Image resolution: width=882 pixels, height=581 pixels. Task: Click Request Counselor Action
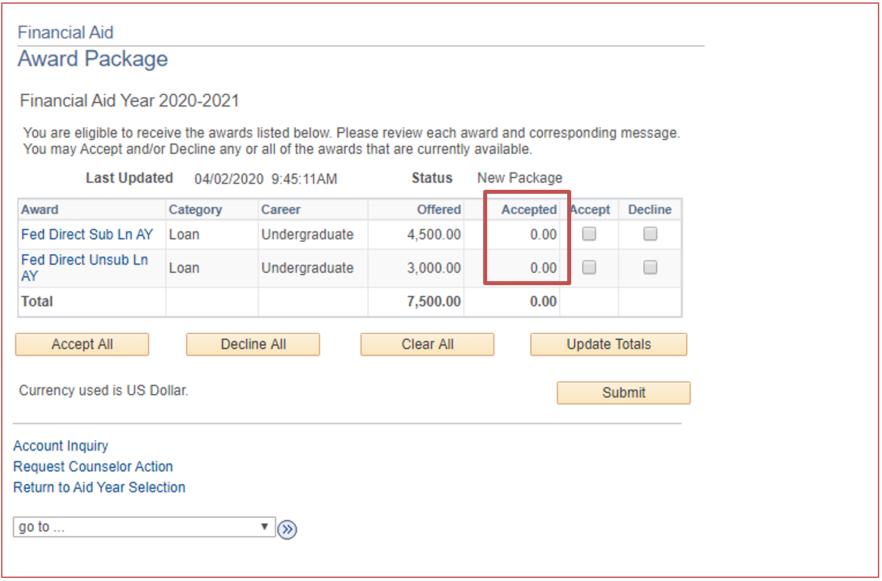click(x=92, y=467)
